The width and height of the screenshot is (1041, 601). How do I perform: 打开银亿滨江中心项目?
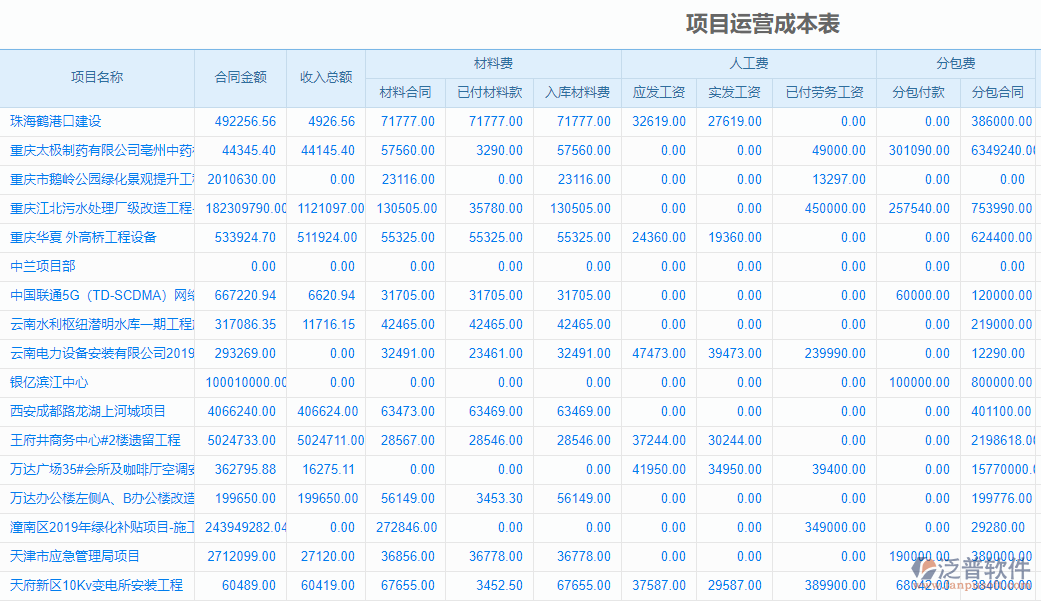[x=48, y=382]
